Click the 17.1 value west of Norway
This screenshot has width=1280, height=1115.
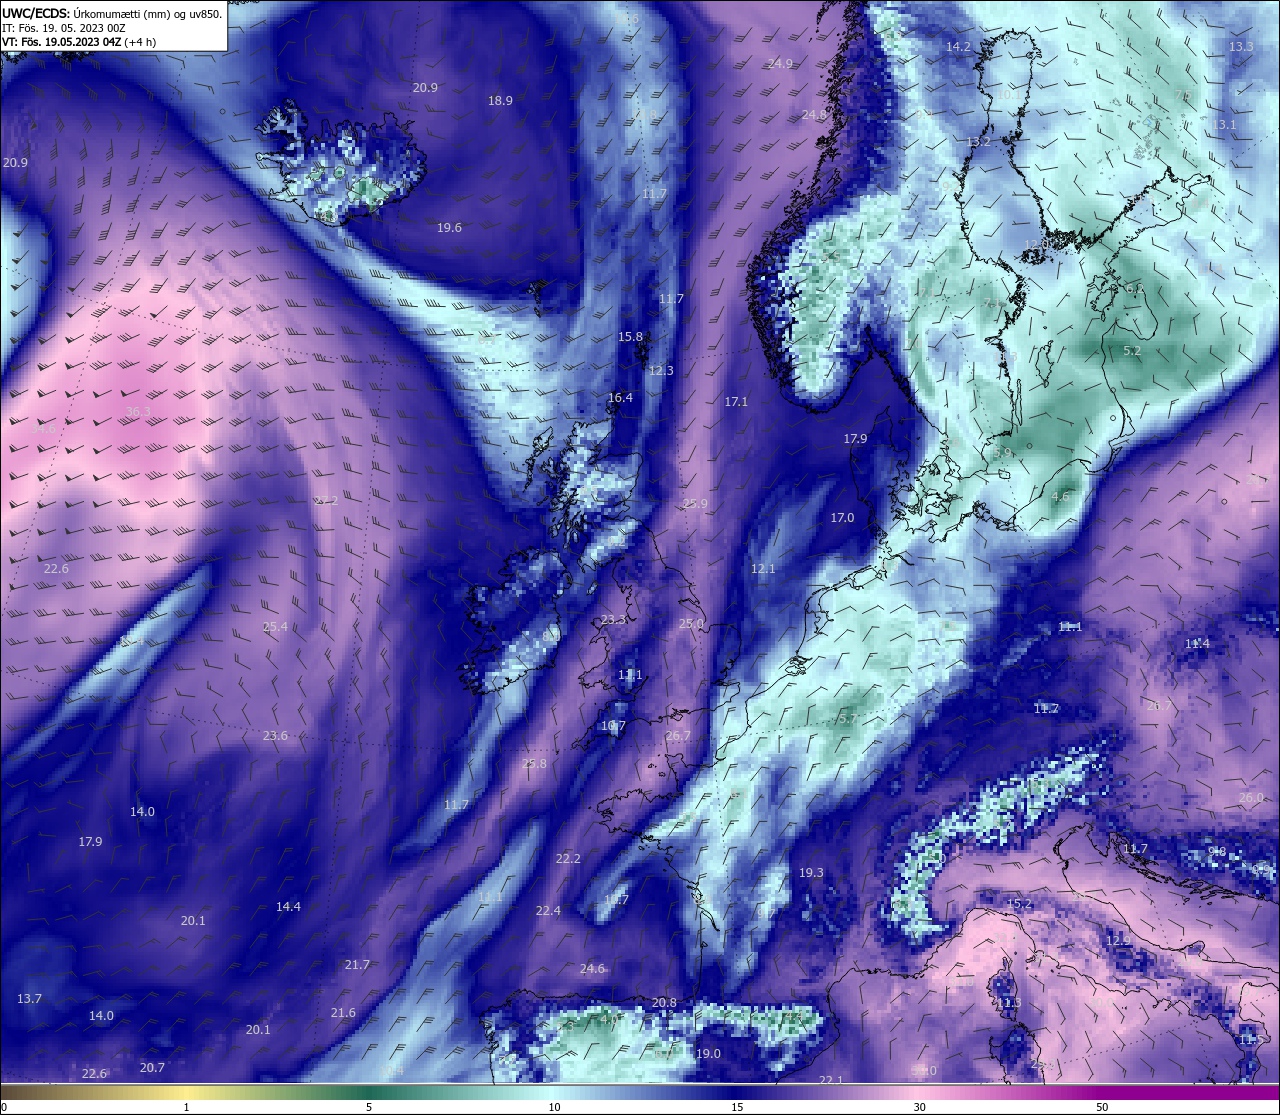pos(736,402)
